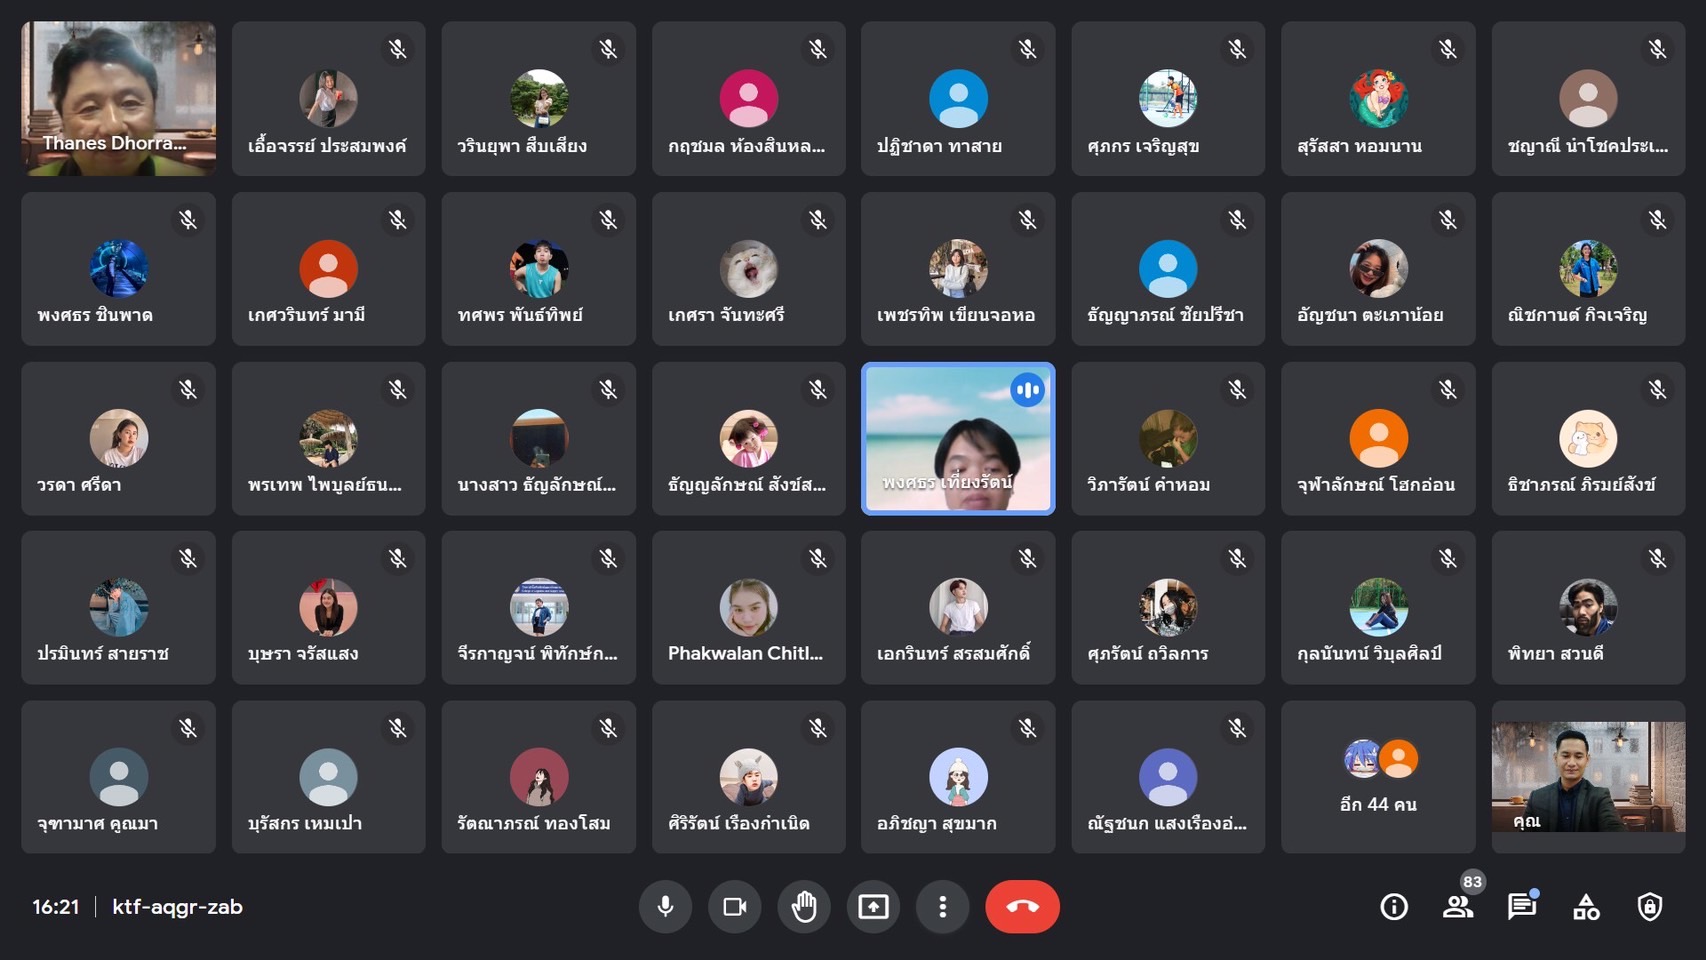This screenshot has width=1706, height=960.
Task: Expand the 'อีก 44 คน' additional participants tile
Action: pos(1378,777)
